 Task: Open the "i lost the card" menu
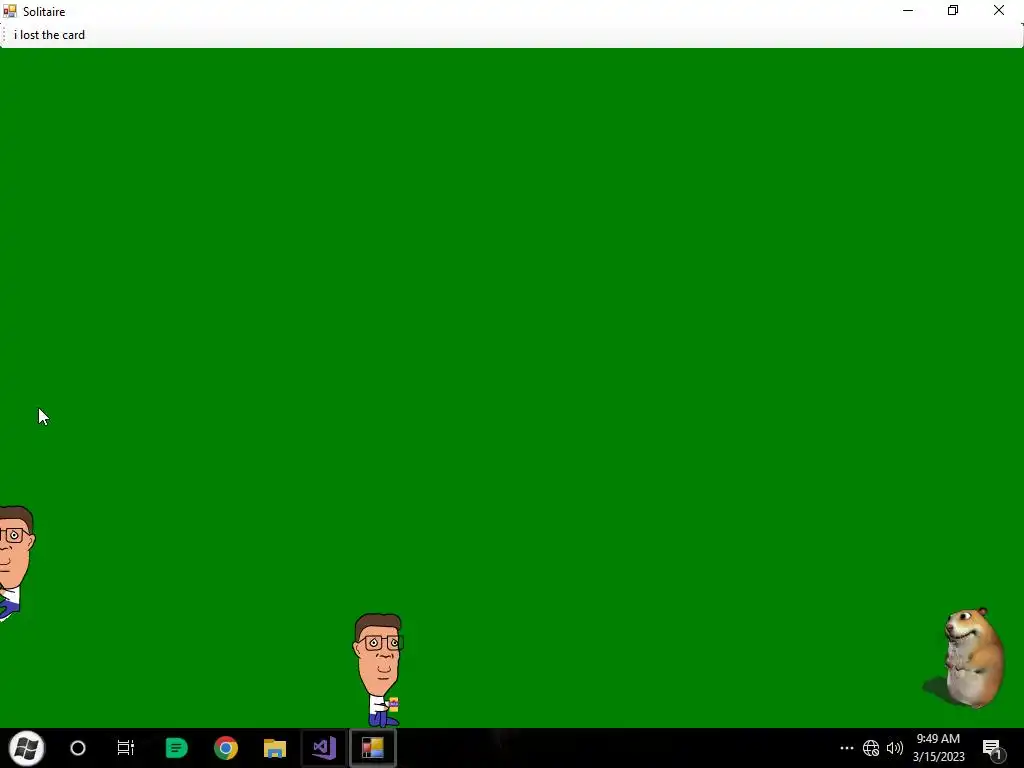tap(50, 35)
